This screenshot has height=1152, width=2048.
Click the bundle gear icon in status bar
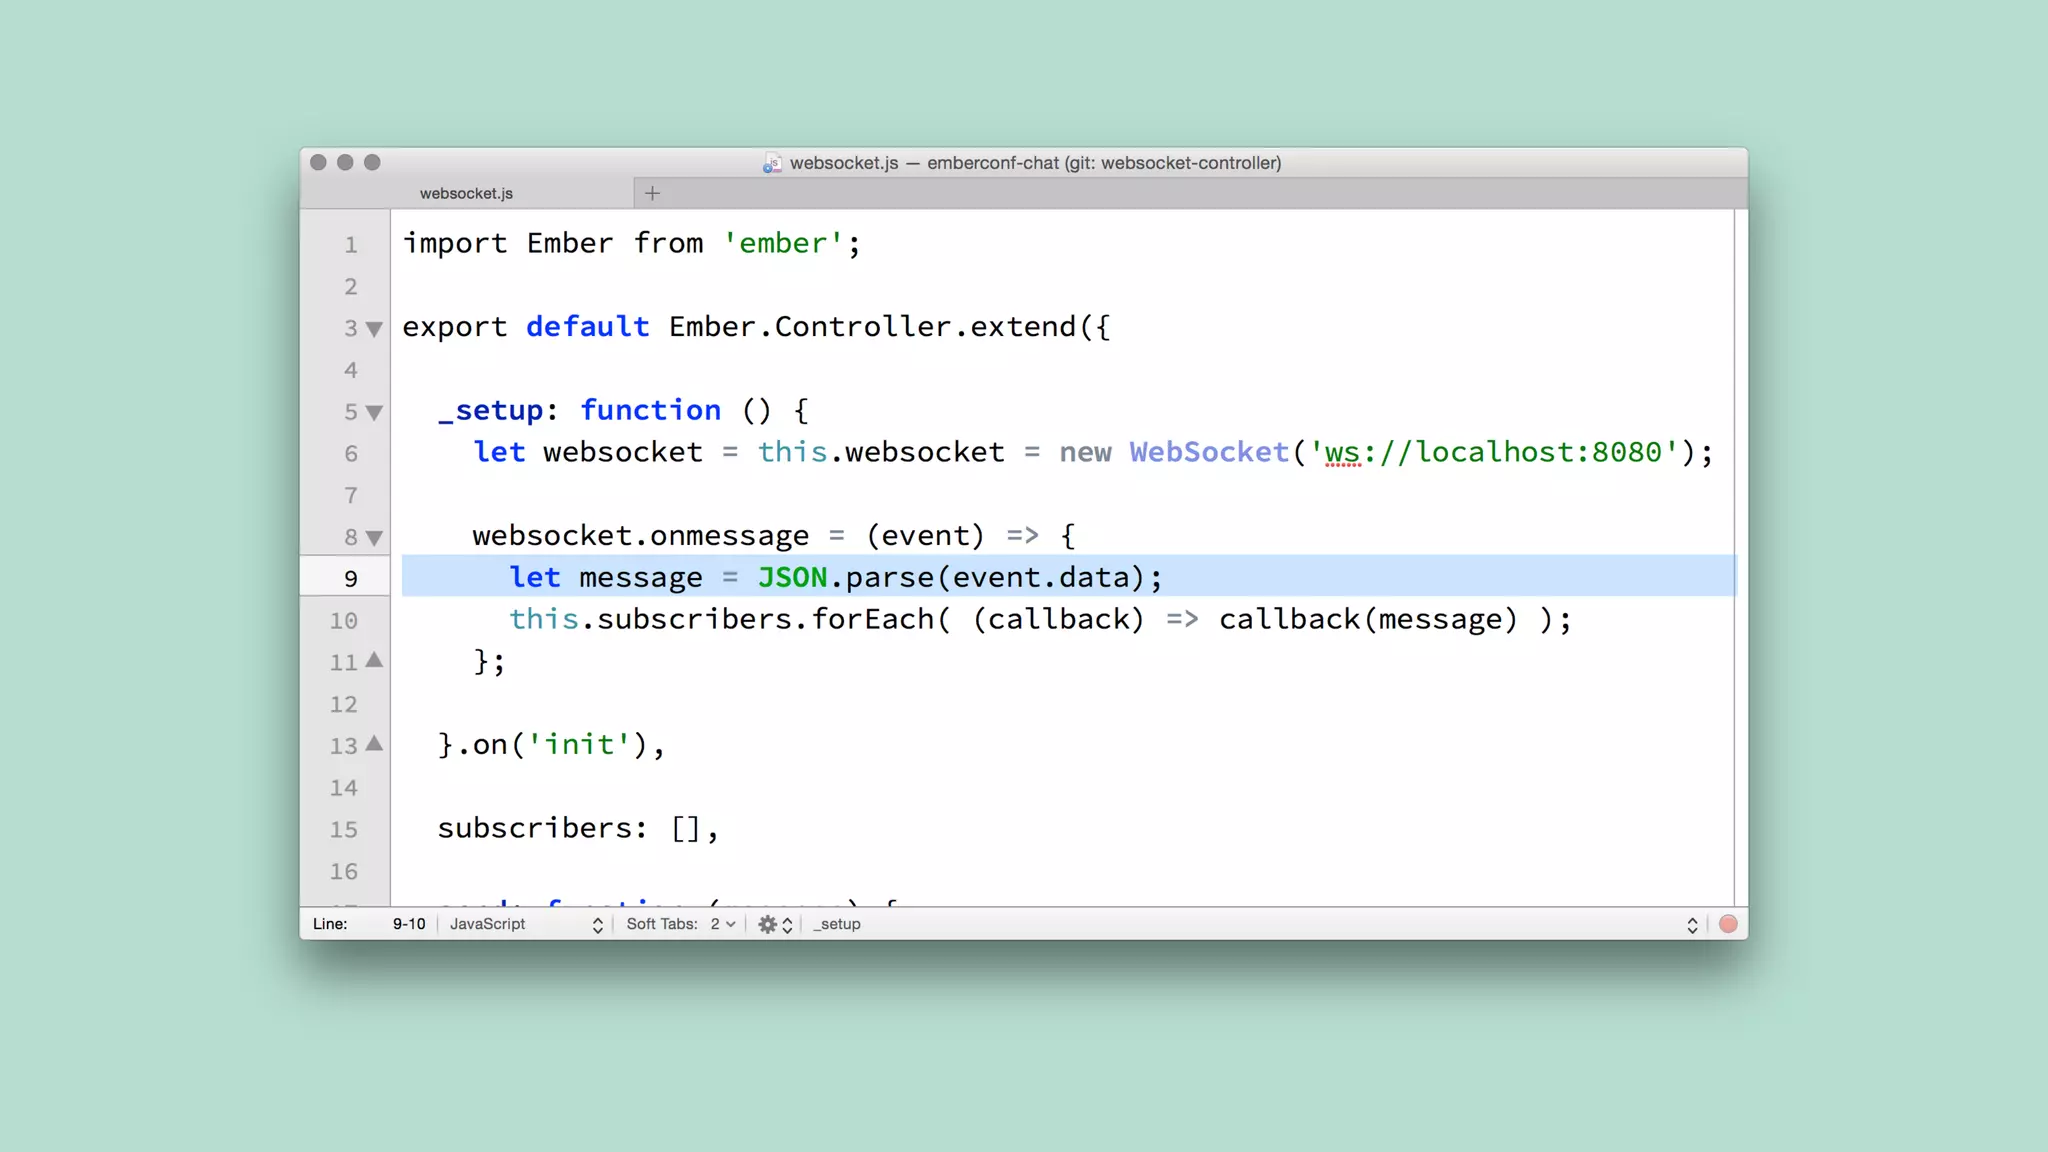point(767,924)
